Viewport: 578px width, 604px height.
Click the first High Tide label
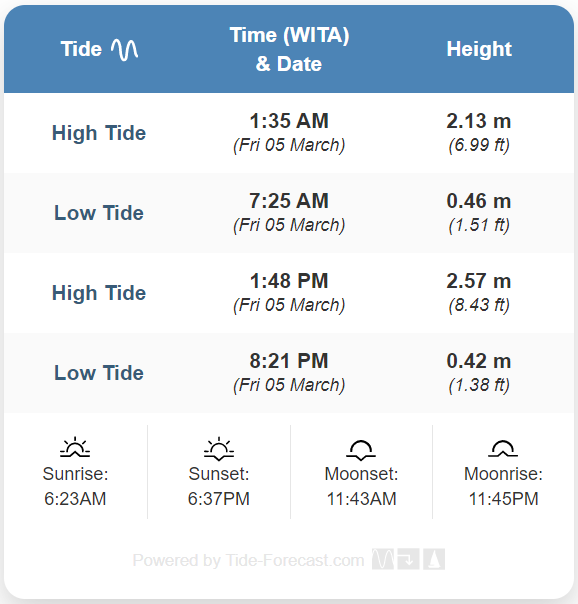point(99,133)
